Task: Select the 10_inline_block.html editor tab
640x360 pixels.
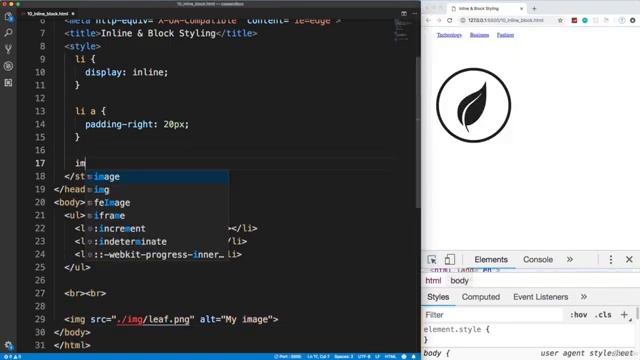Action: [48, 13]
